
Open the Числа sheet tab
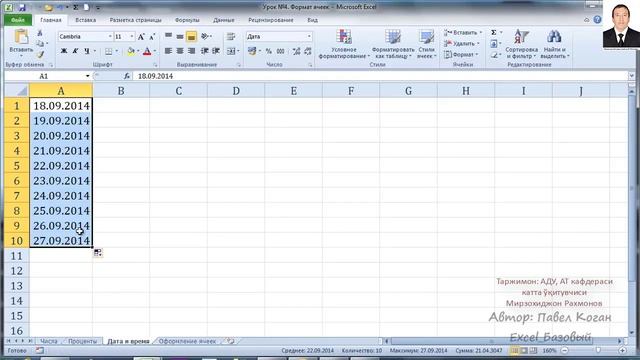49,341
